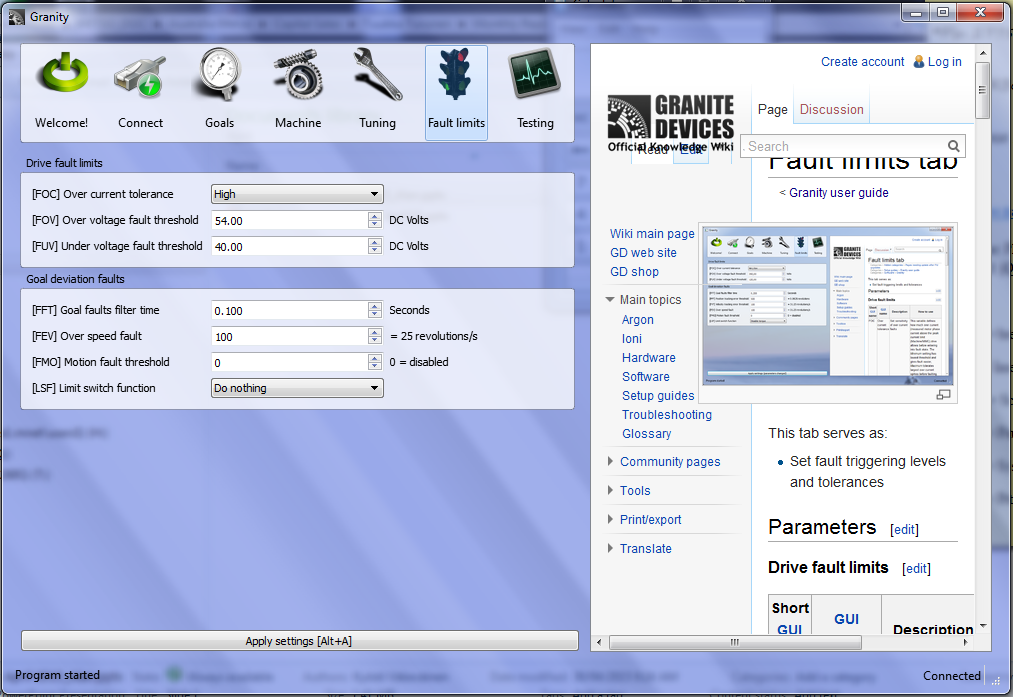This screenshot has width=1013, height=697.
Task: Open the Troubleshooting link
Action: coord(667,415)
